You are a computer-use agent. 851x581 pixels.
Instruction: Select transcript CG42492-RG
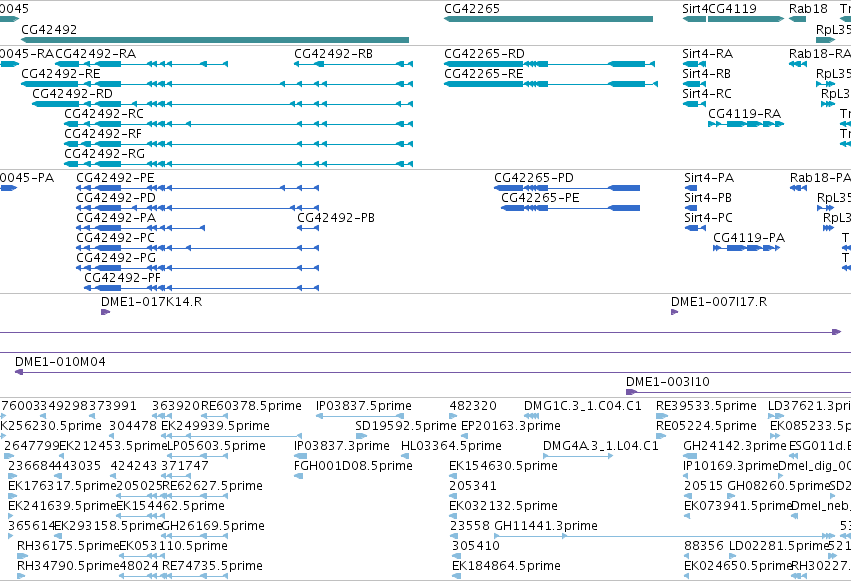pyautogui.click(x=239, y=164)
